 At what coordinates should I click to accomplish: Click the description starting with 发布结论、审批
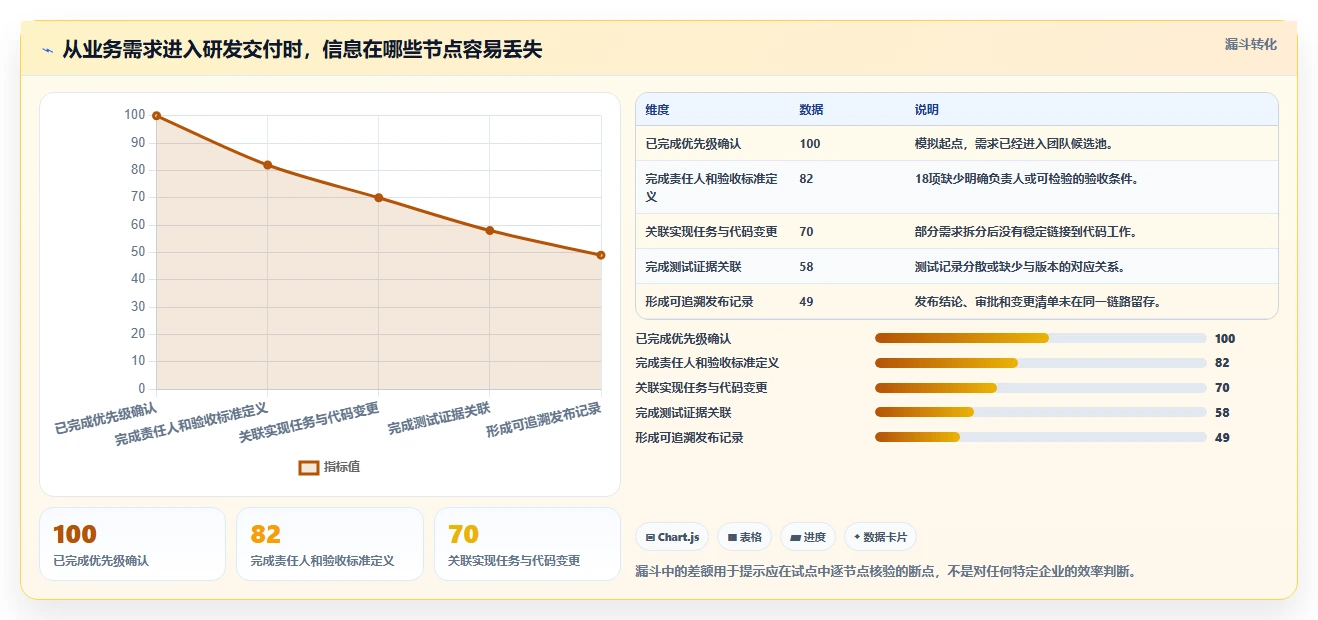pyautogui.click(x=1039, y=302)
